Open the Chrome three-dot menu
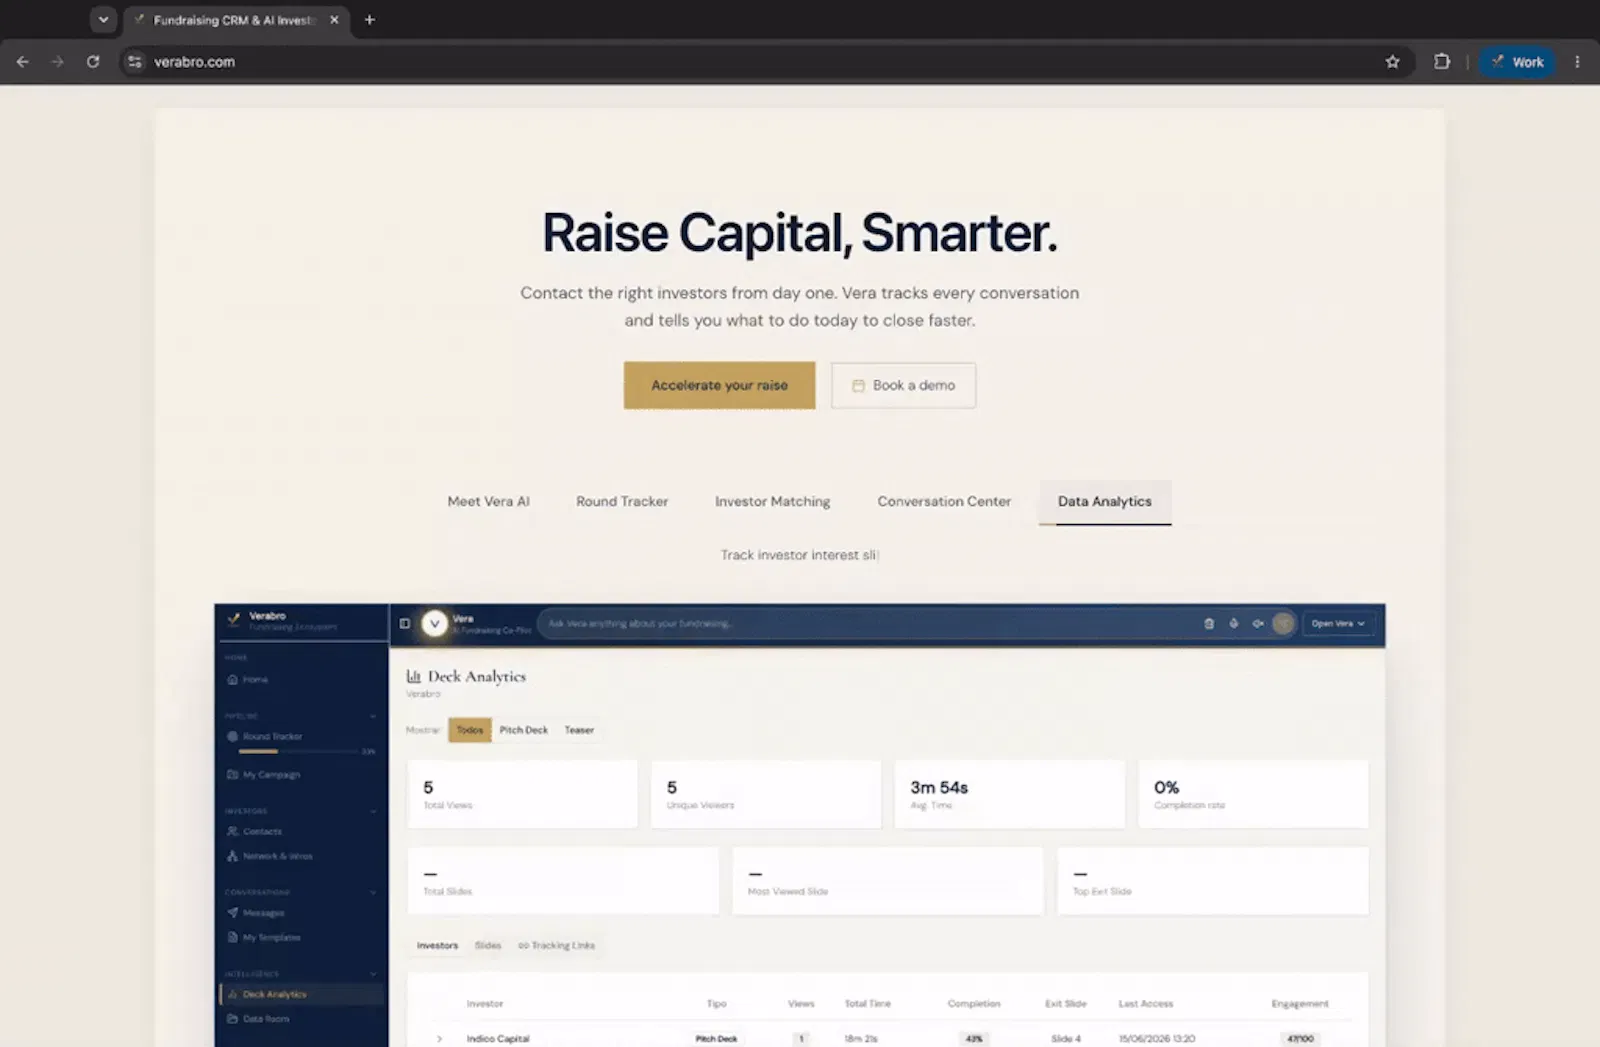 click(x=1577, y=62)
